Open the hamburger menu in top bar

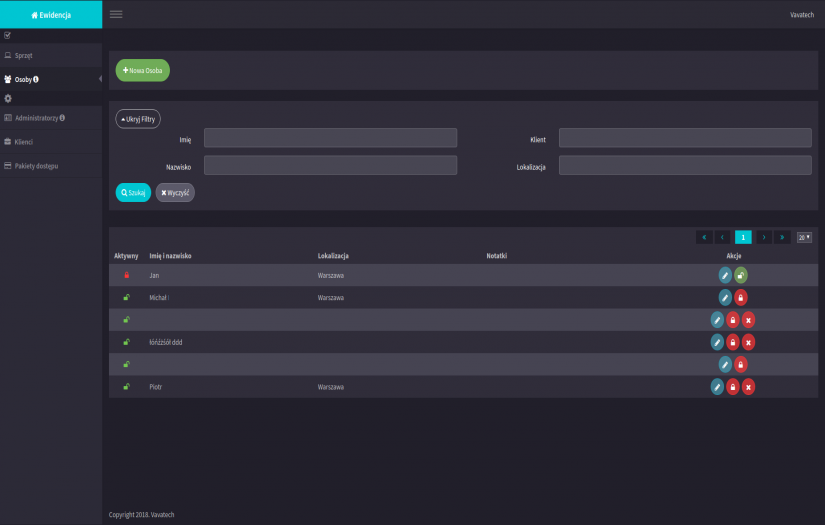[116, 14]
